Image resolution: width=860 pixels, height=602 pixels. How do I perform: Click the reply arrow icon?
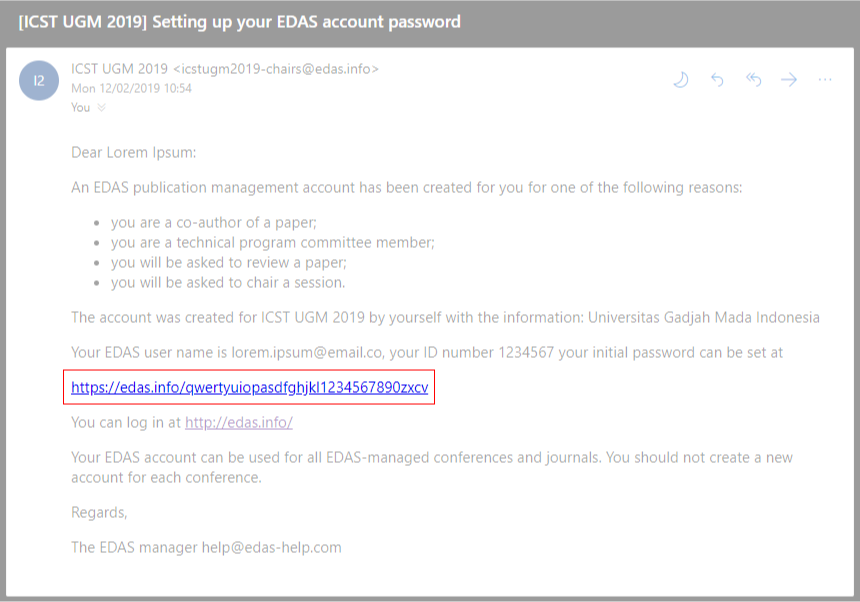click(717, 80)
